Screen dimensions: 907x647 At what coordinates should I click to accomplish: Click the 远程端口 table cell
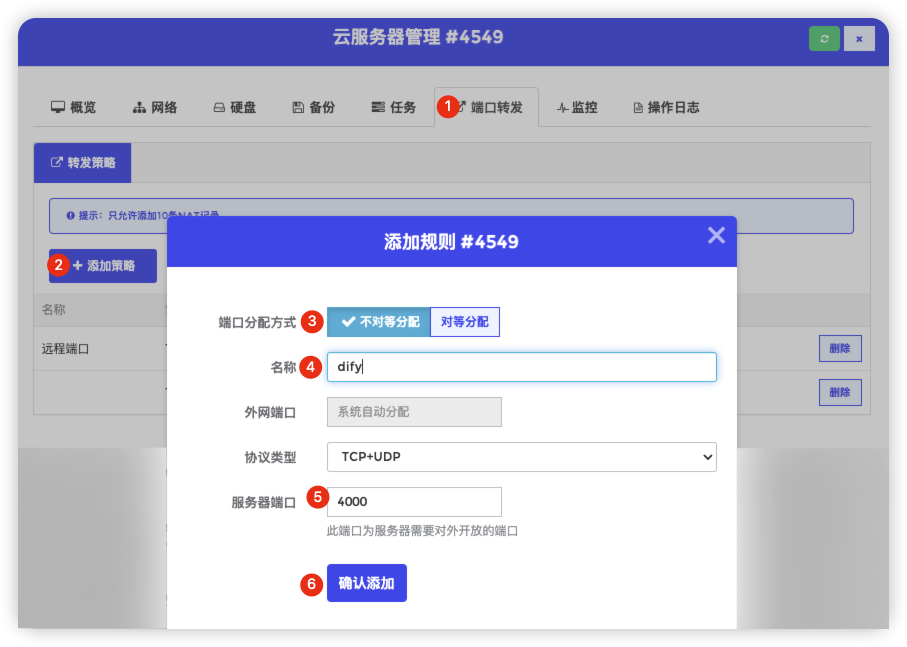point(65,349)
